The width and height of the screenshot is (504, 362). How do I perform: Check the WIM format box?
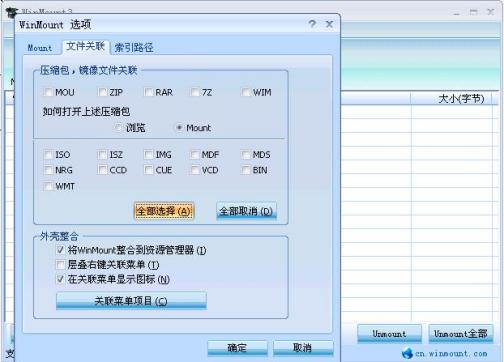246,92
